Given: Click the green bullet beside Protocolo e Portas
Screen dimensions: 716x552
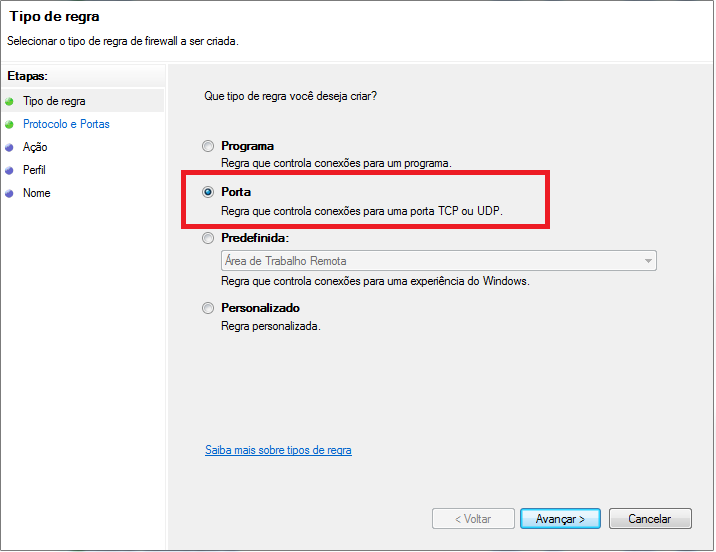Looking at the screenshot, I should click(10, 125).
